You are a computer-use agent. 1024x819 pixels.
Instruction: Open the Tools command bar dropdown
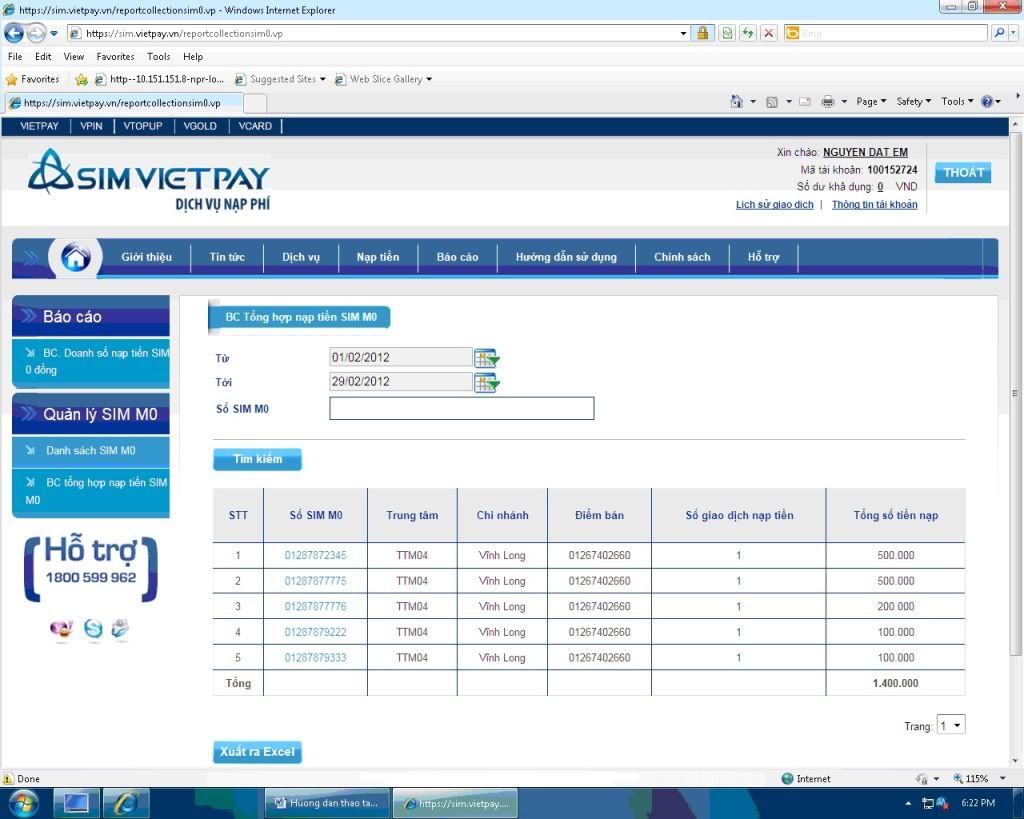pyautogui.click(x=957, y=101)
